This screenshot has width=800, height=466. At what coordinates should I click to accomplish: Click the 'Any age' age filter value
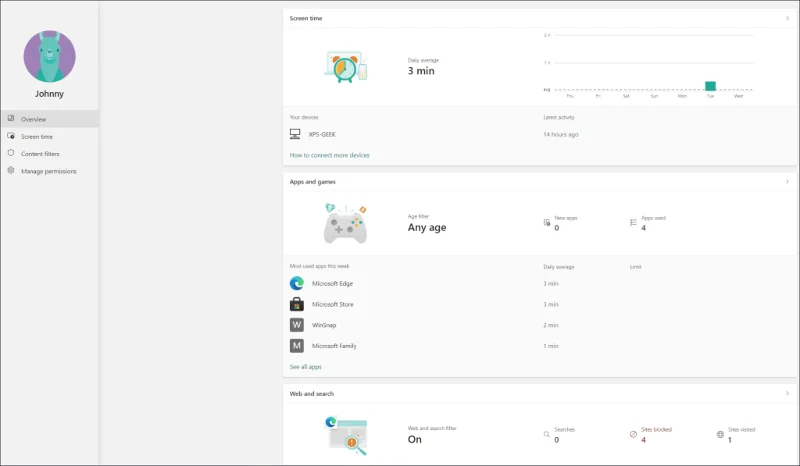(x=427, y=228)
